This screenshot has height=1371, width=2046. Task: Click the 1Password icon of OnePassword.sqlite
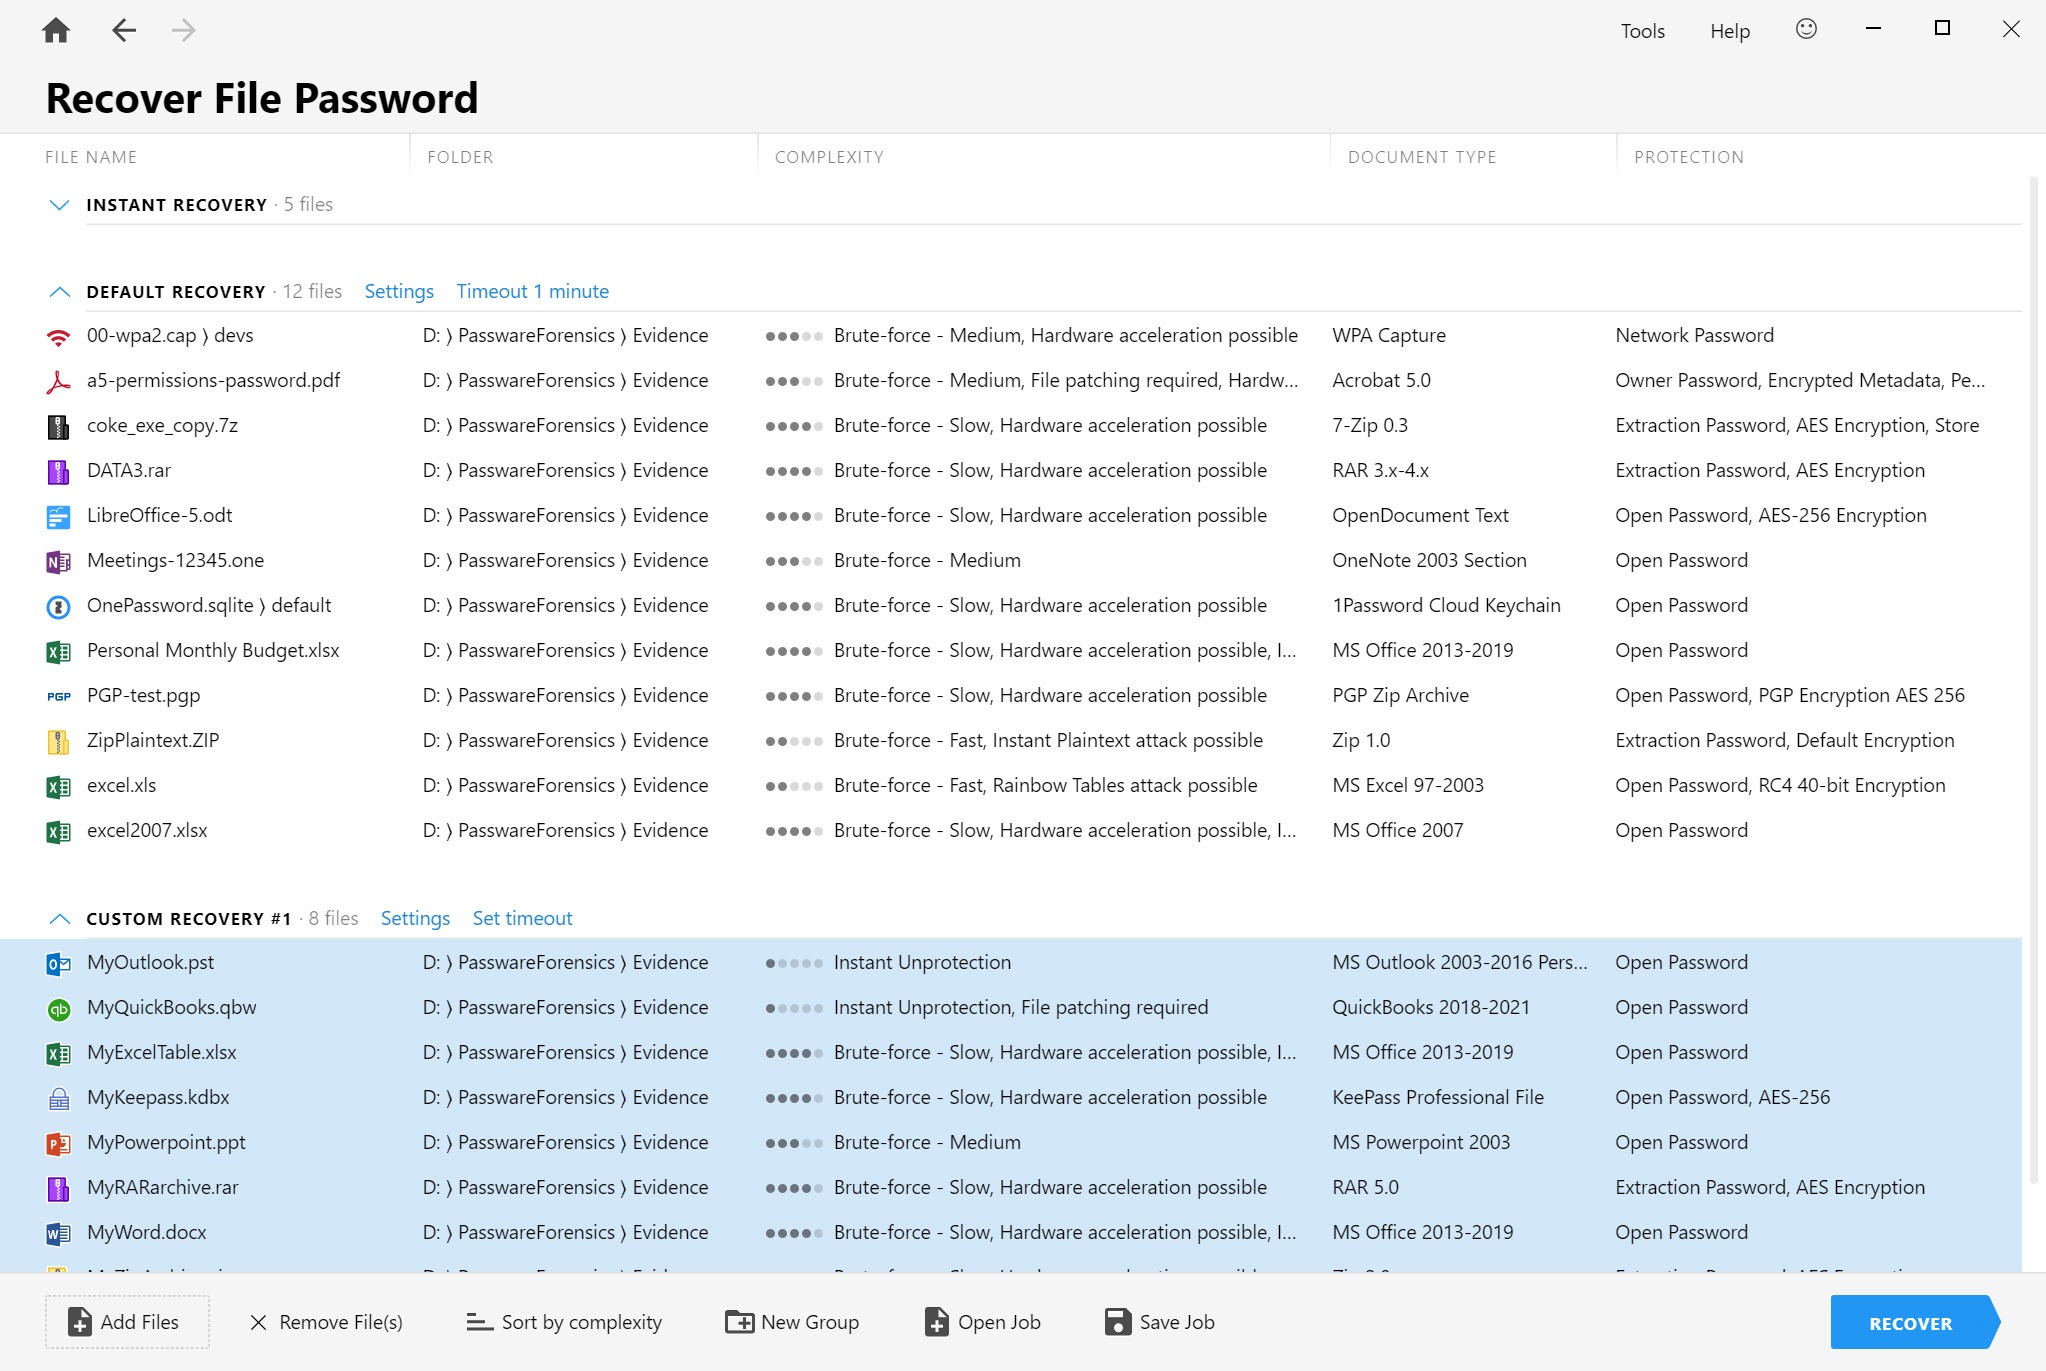[59, 607]
